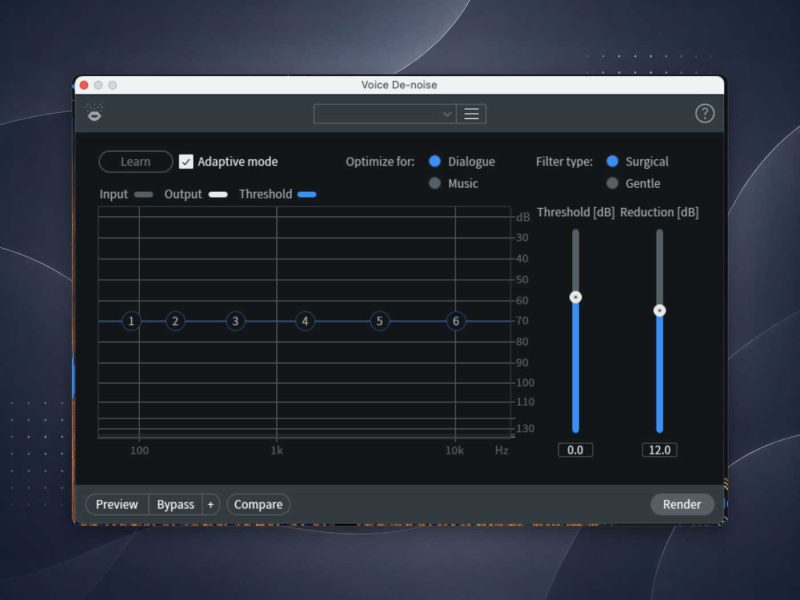Click the Output legend label

(x=183, y=194)
